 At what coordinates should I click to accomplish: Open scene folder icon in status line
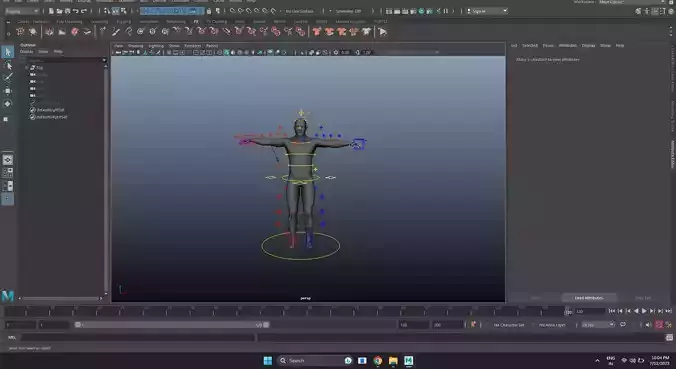[59, 11]
